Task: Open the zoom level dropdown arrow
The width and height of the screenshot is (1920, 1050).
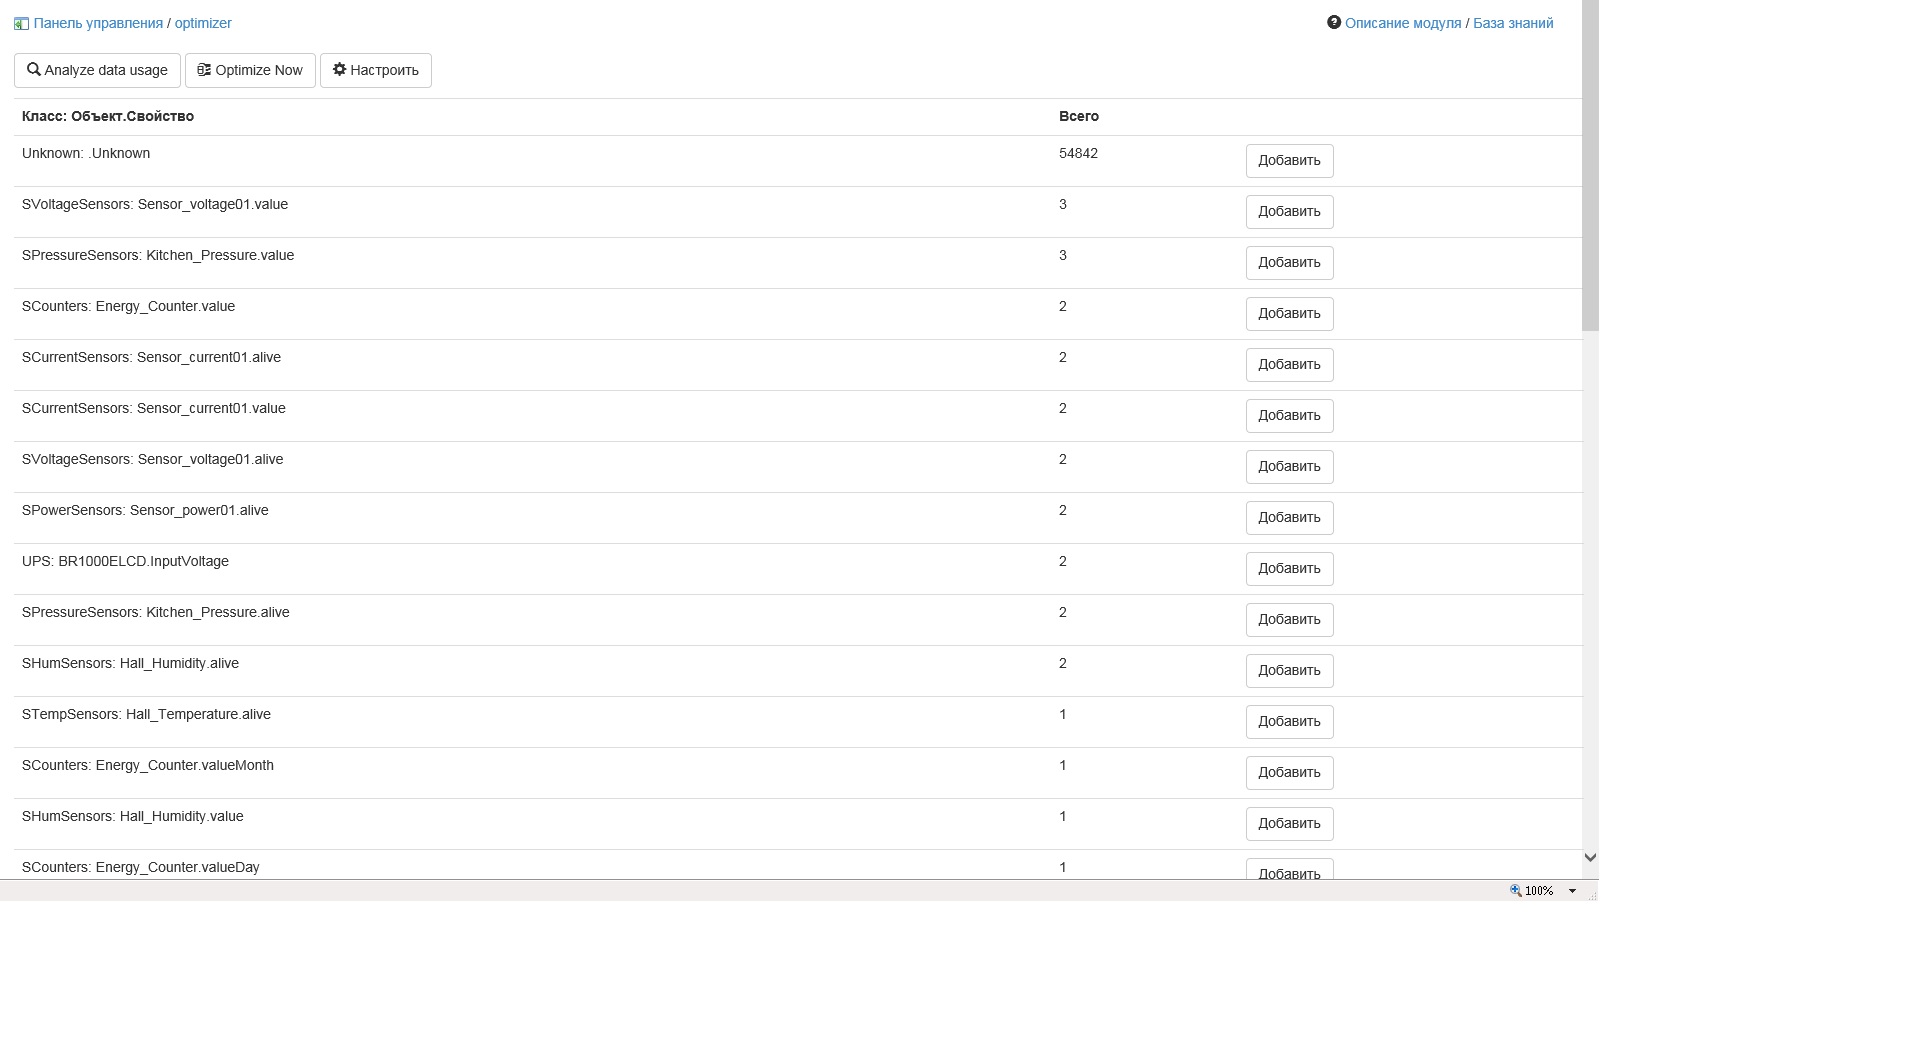Action: click(1572, 891)
